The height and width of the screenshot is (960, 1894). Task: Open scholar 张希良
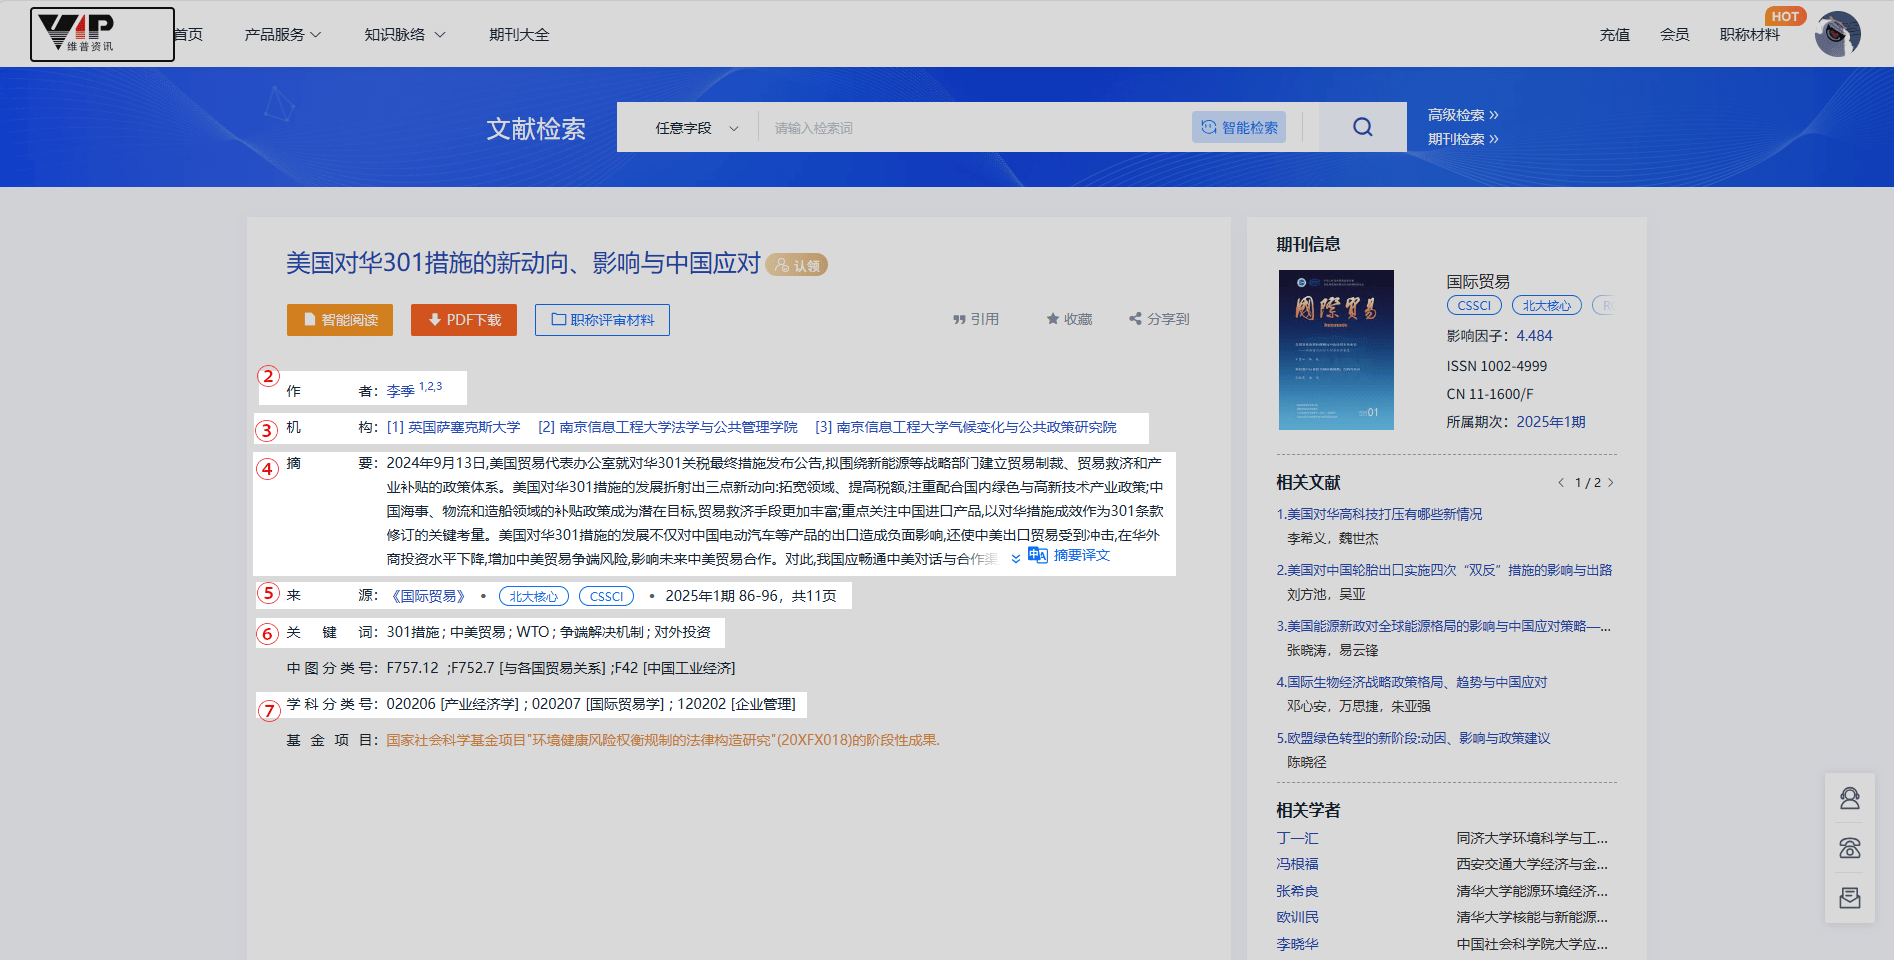pos(1297,891)
